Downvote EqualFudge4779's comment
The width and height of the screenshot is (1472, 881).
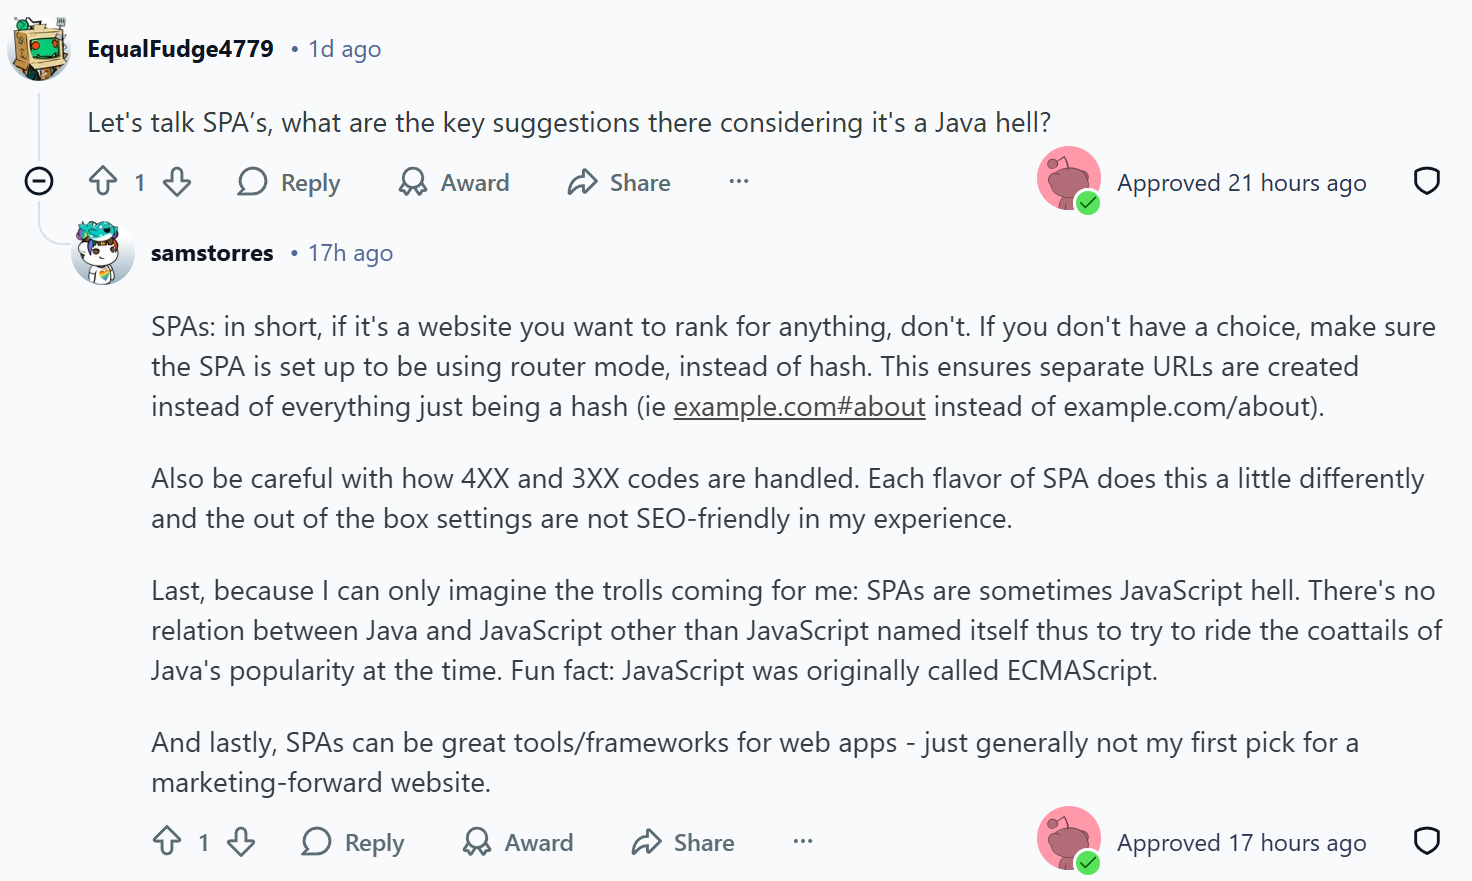[177, 182]
